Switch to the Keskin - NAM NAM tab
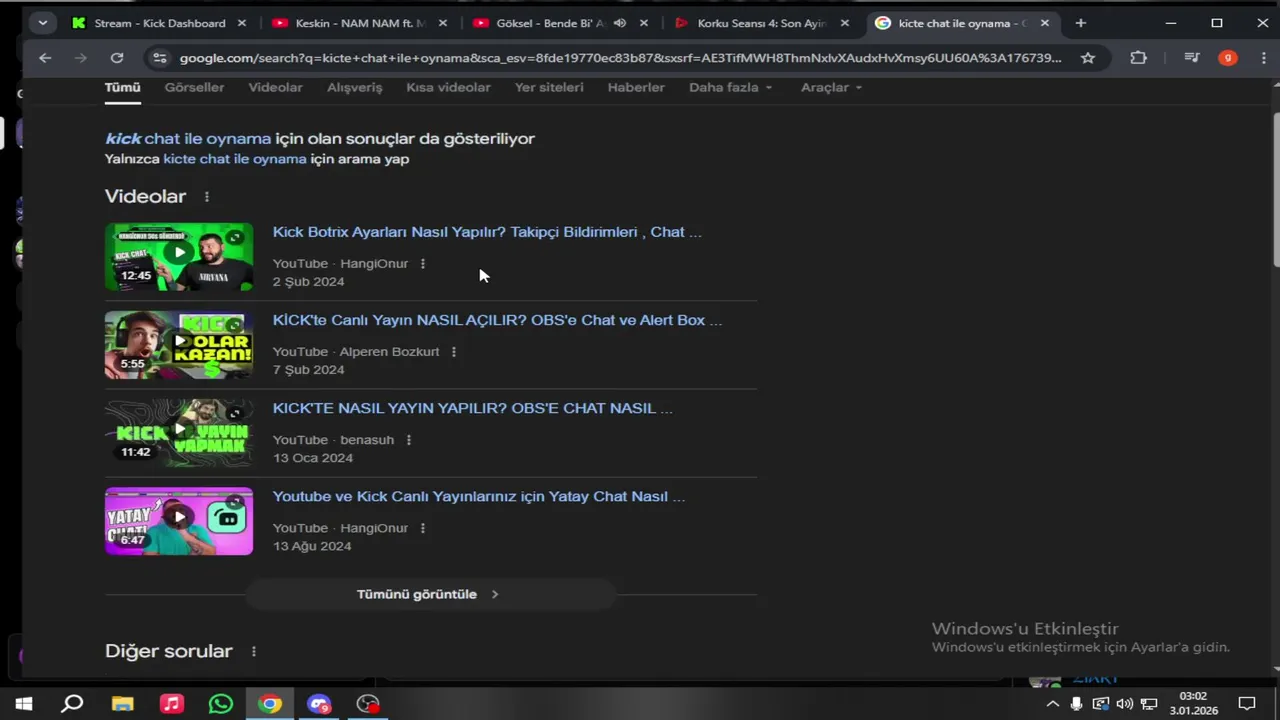 tap(350, 23)
